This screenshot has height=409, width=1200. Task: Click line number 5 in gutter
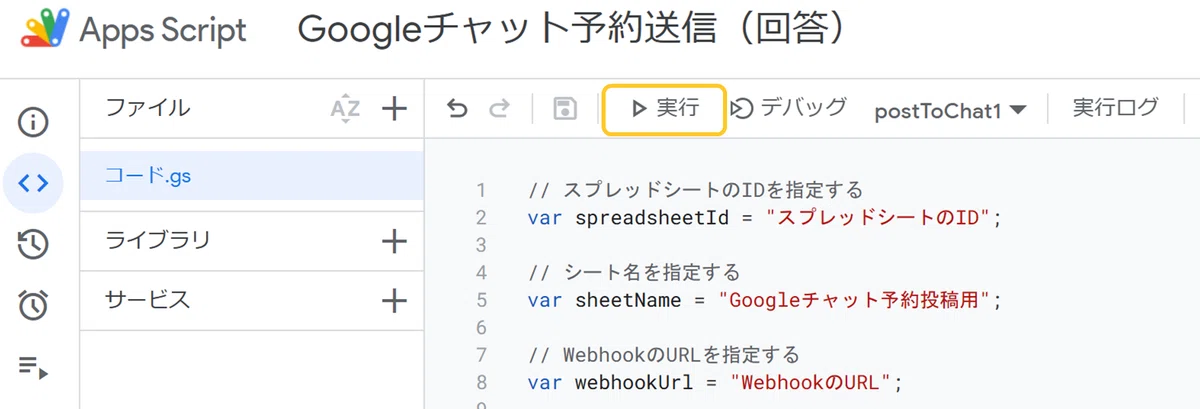(x=482, y=299)
